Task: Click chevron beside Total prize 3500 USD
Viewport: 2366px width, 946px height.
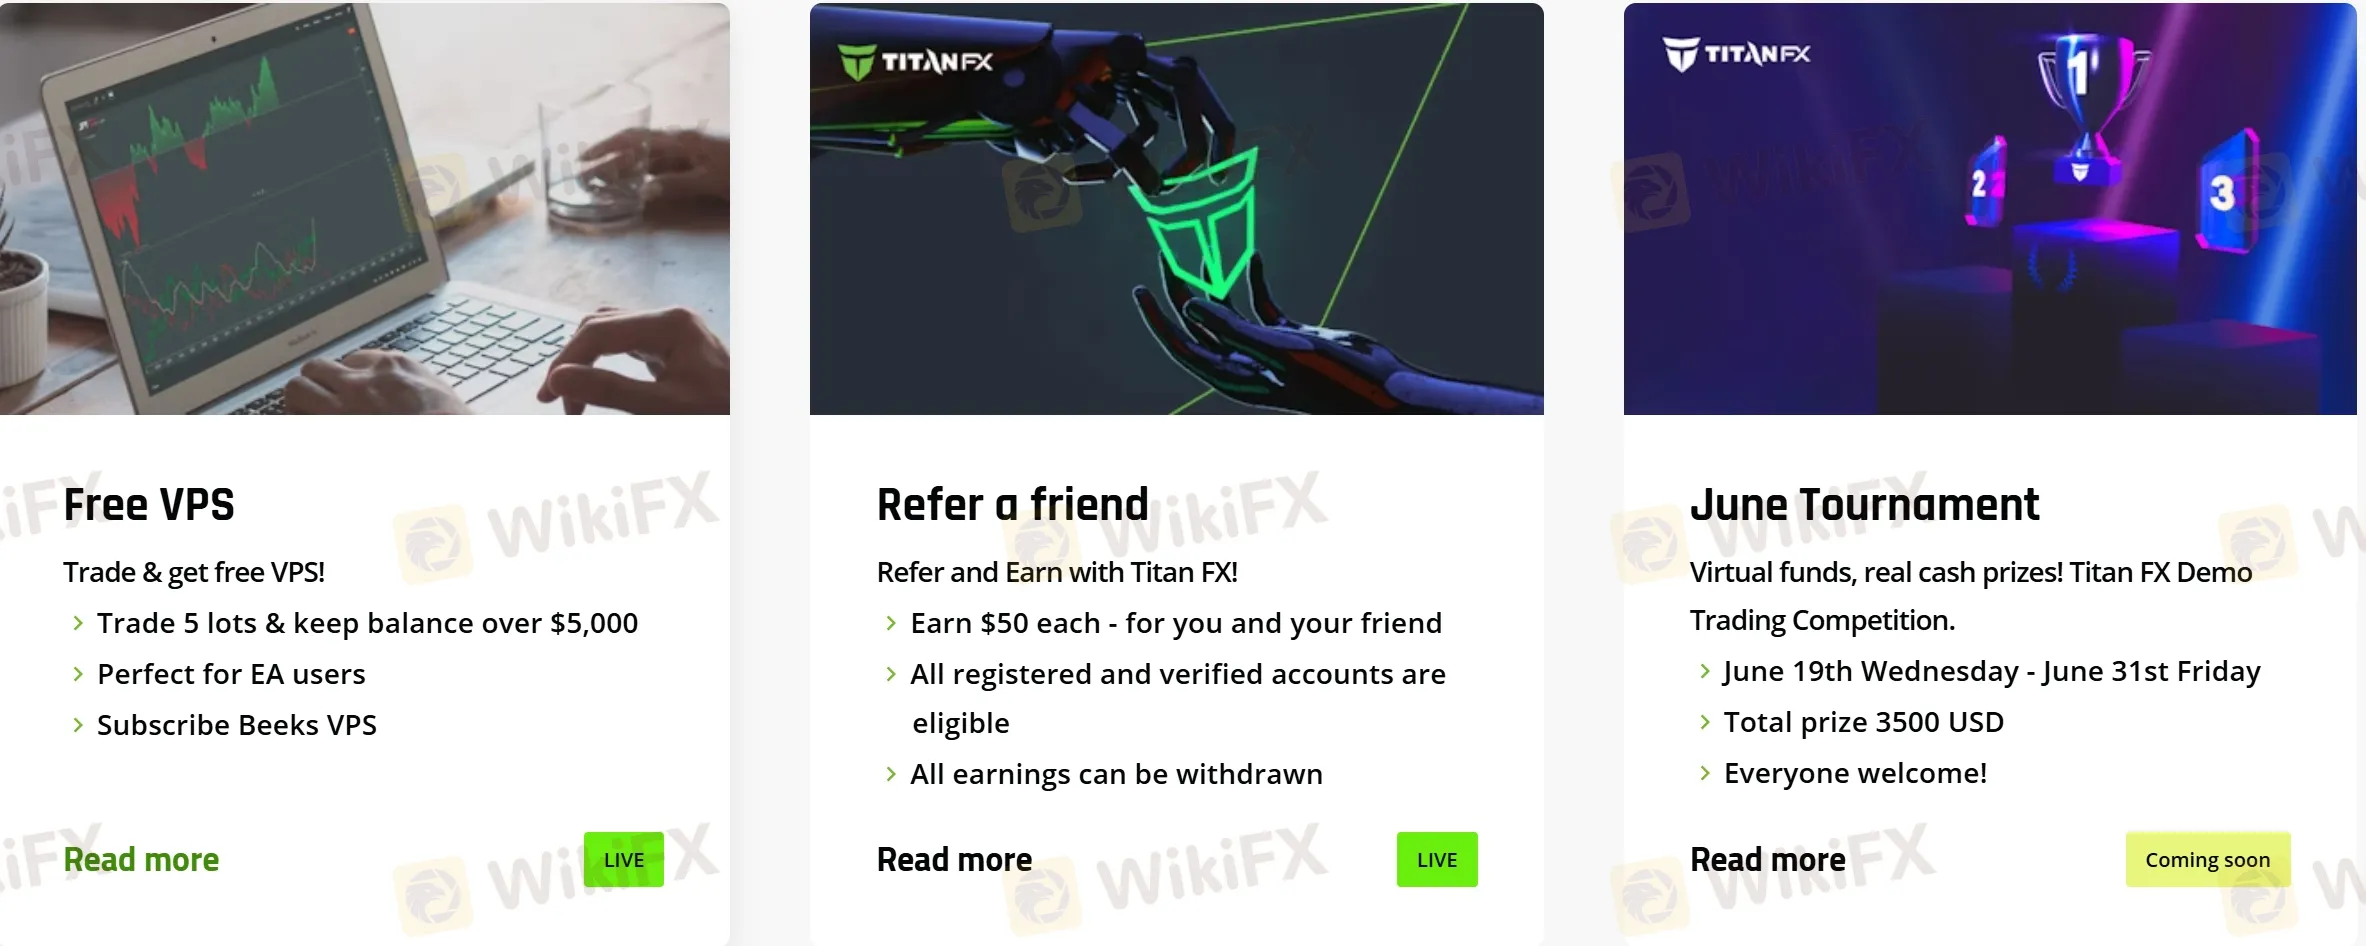Action: (x=1705, y=722)
